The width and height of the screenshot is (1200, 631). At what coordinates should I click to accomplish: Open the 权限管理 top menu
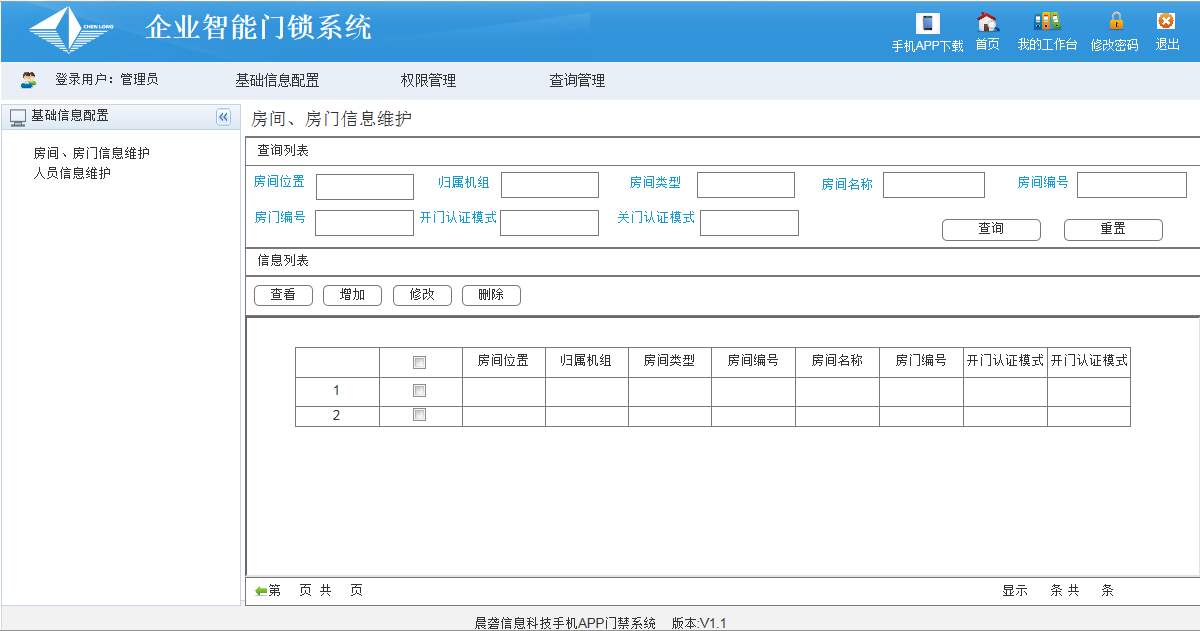(428, 81)
